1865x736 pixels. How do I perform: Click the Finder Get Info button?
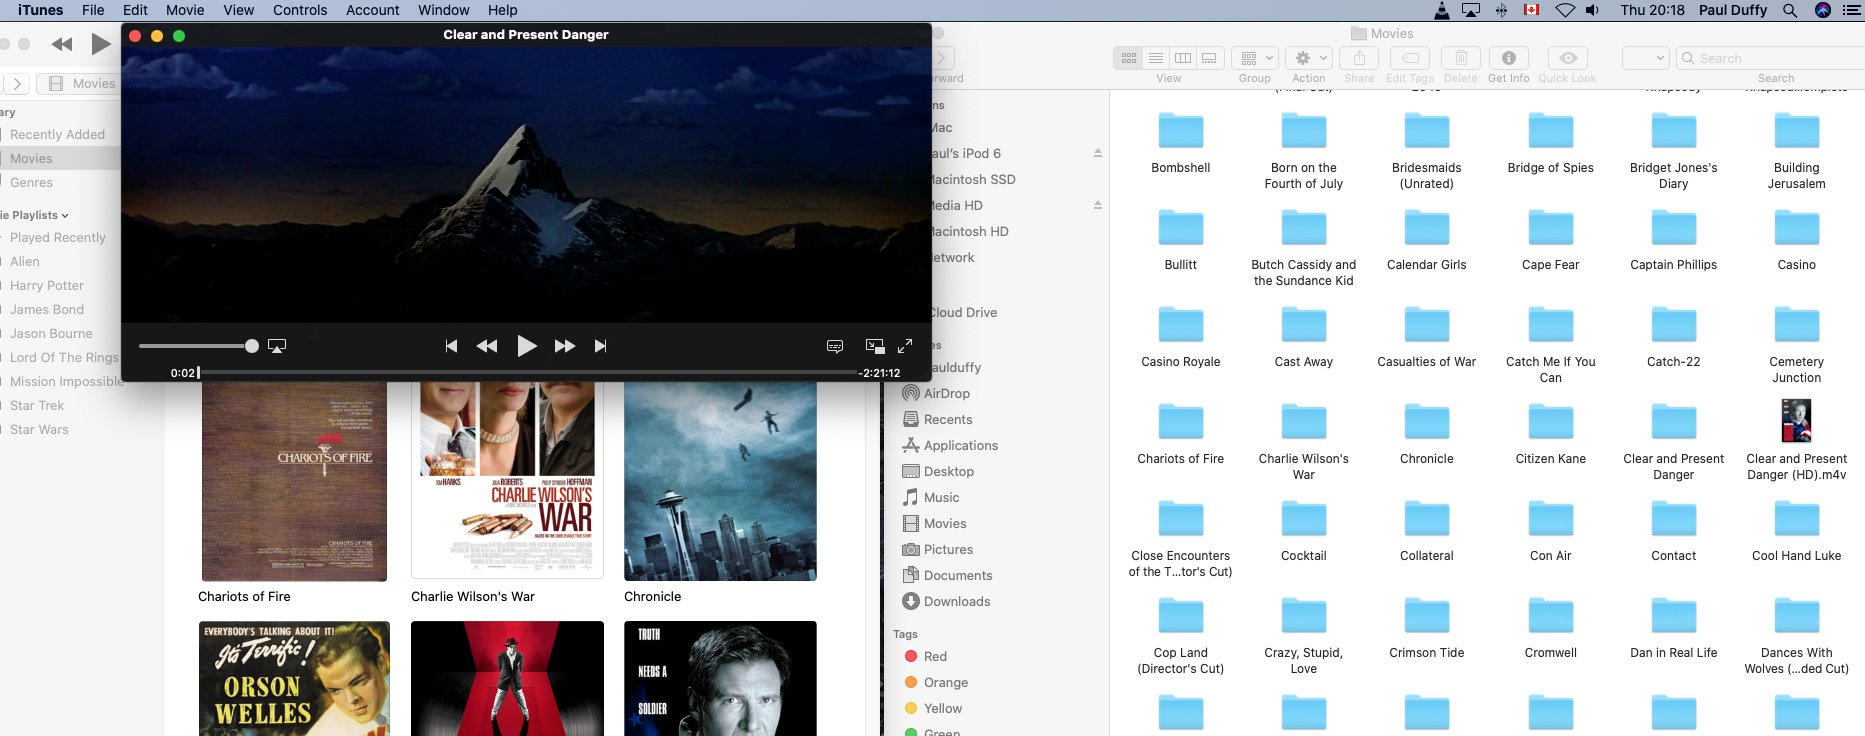(1509, 58)
